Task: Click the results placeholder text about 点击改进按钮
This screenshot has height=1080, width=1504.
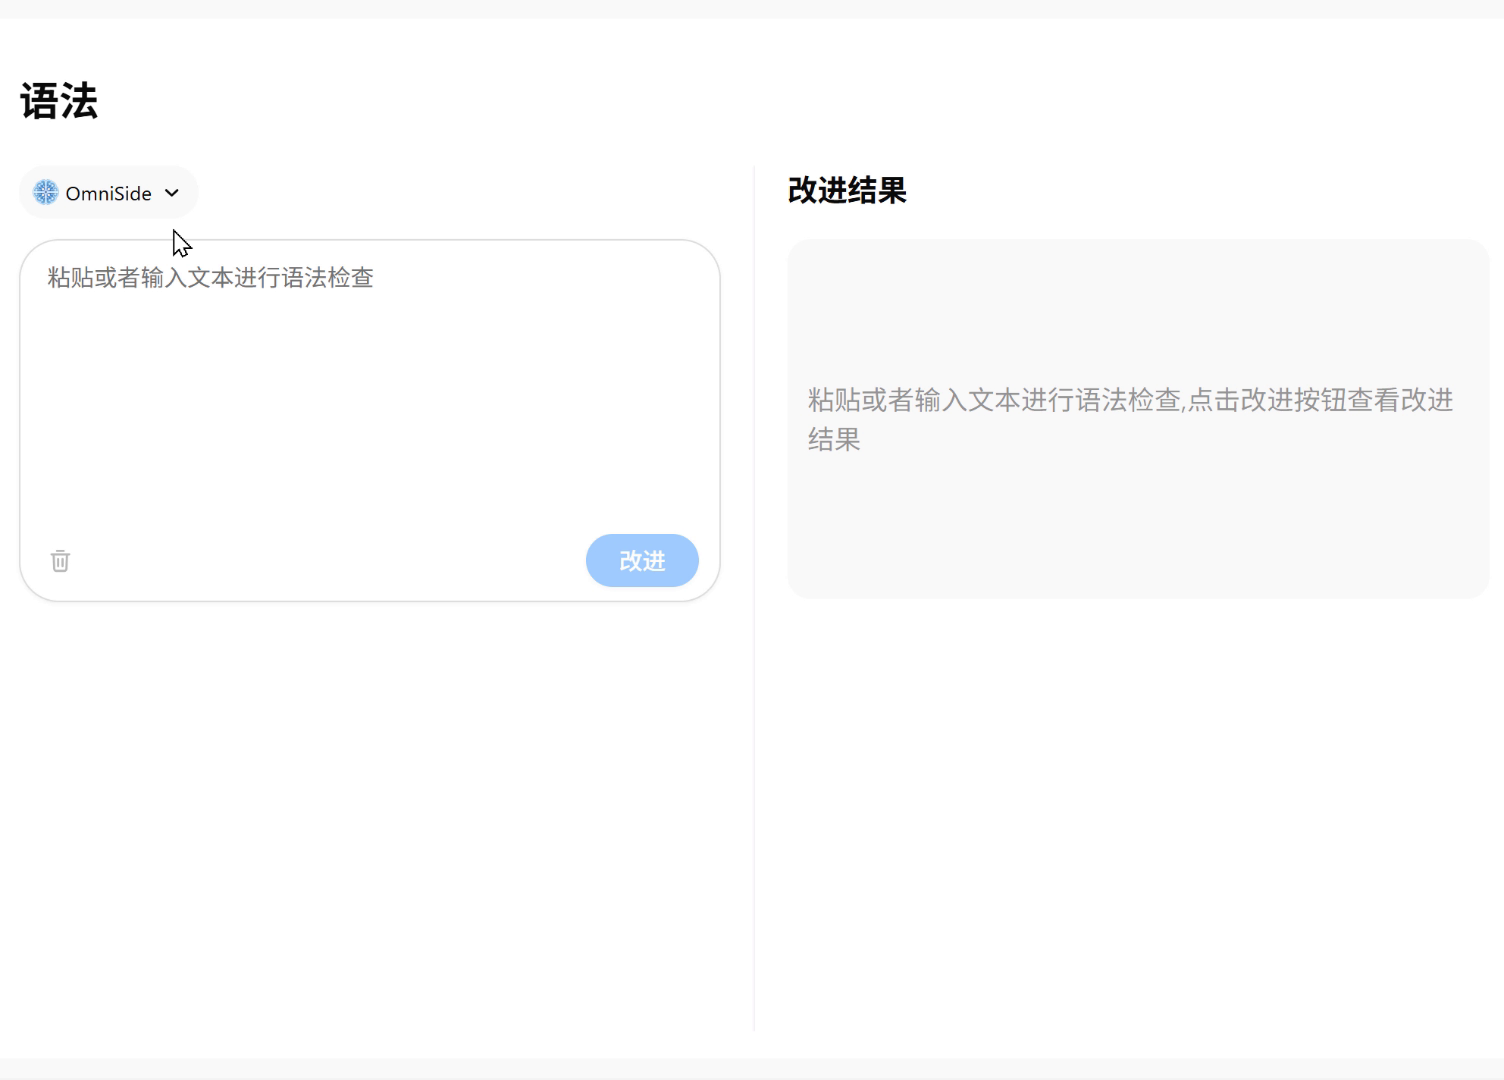Action: [1130, 400]
